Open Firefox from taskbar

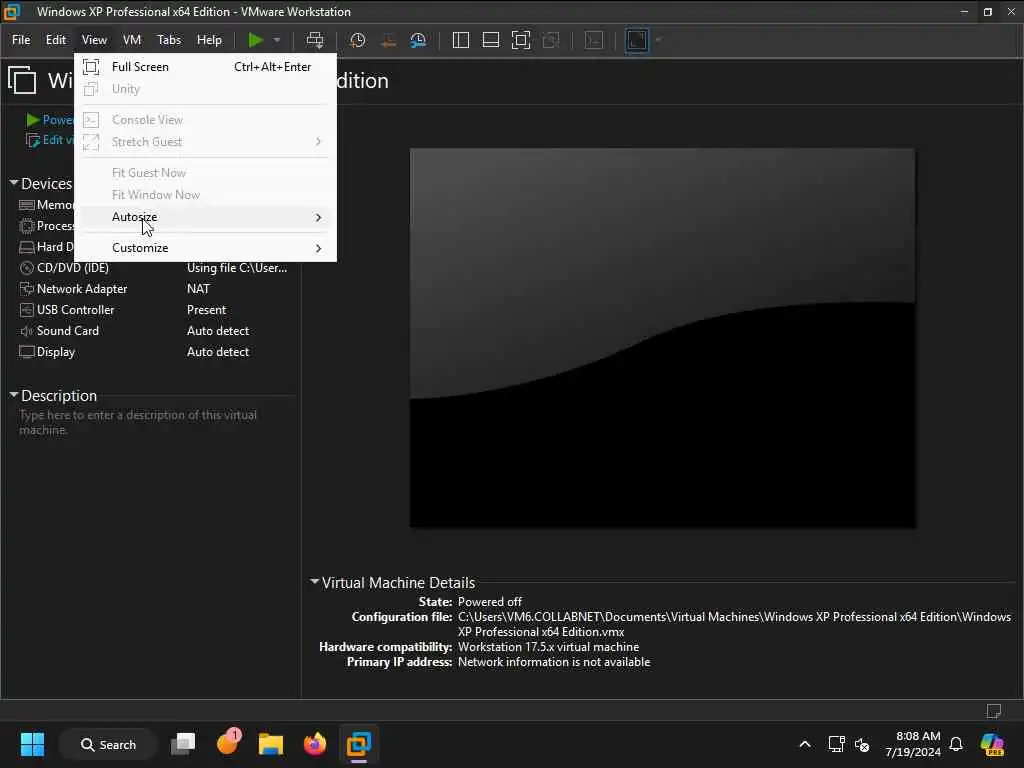point(315,744)
